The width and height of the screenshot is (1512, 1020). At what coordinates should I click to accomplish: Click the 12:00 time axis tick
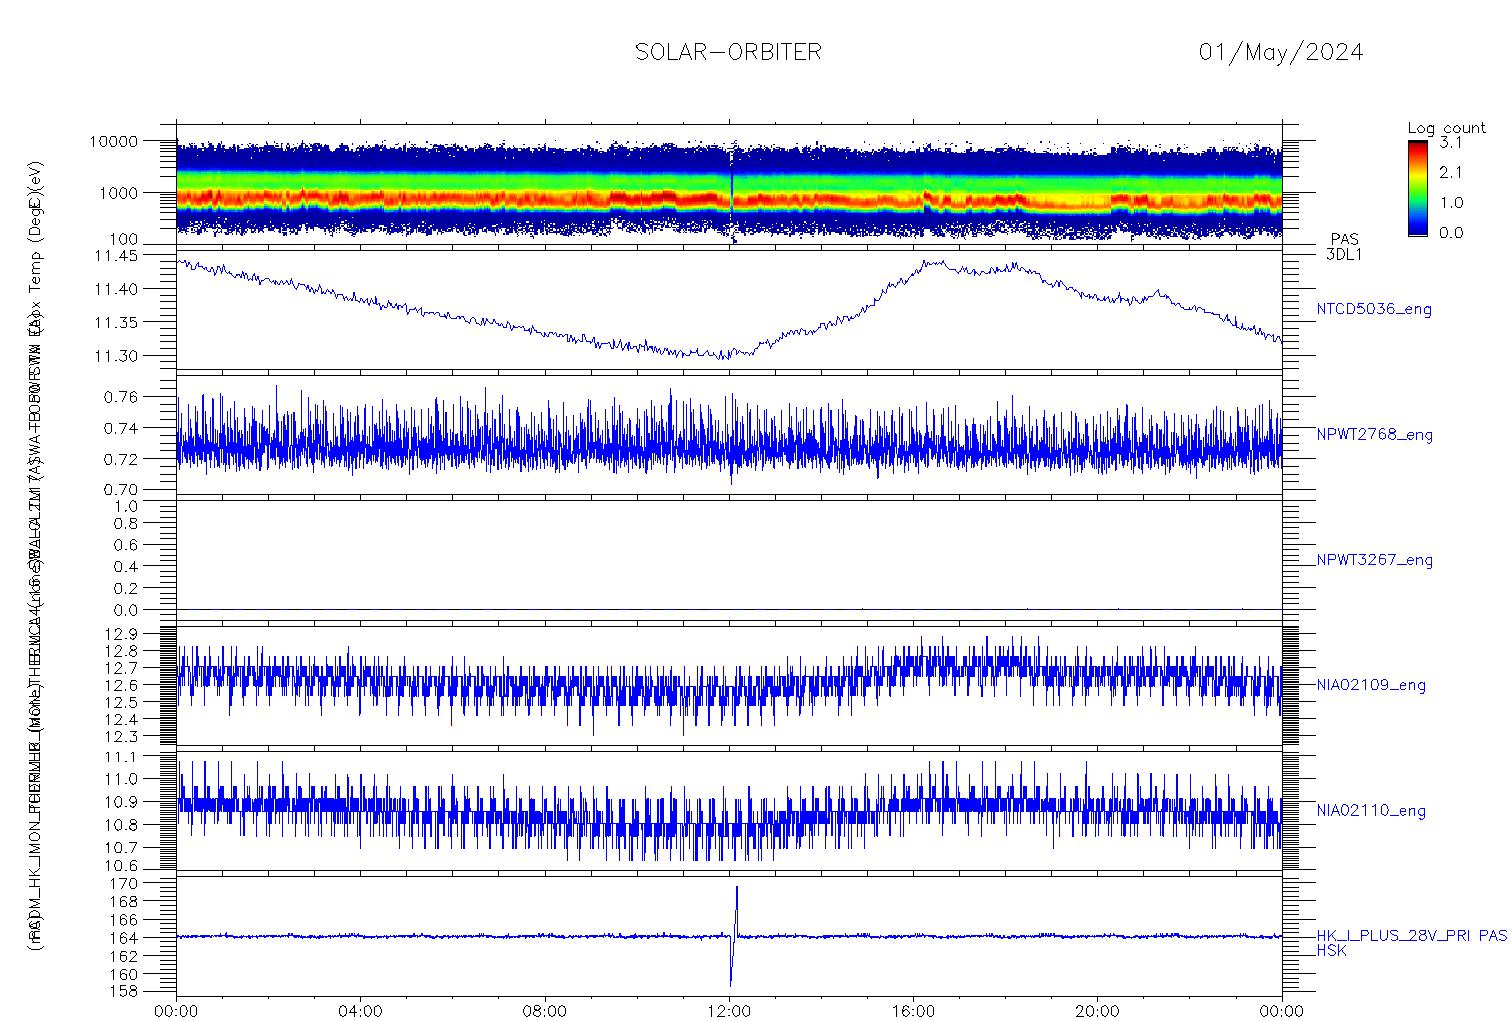pos(729,1010)
